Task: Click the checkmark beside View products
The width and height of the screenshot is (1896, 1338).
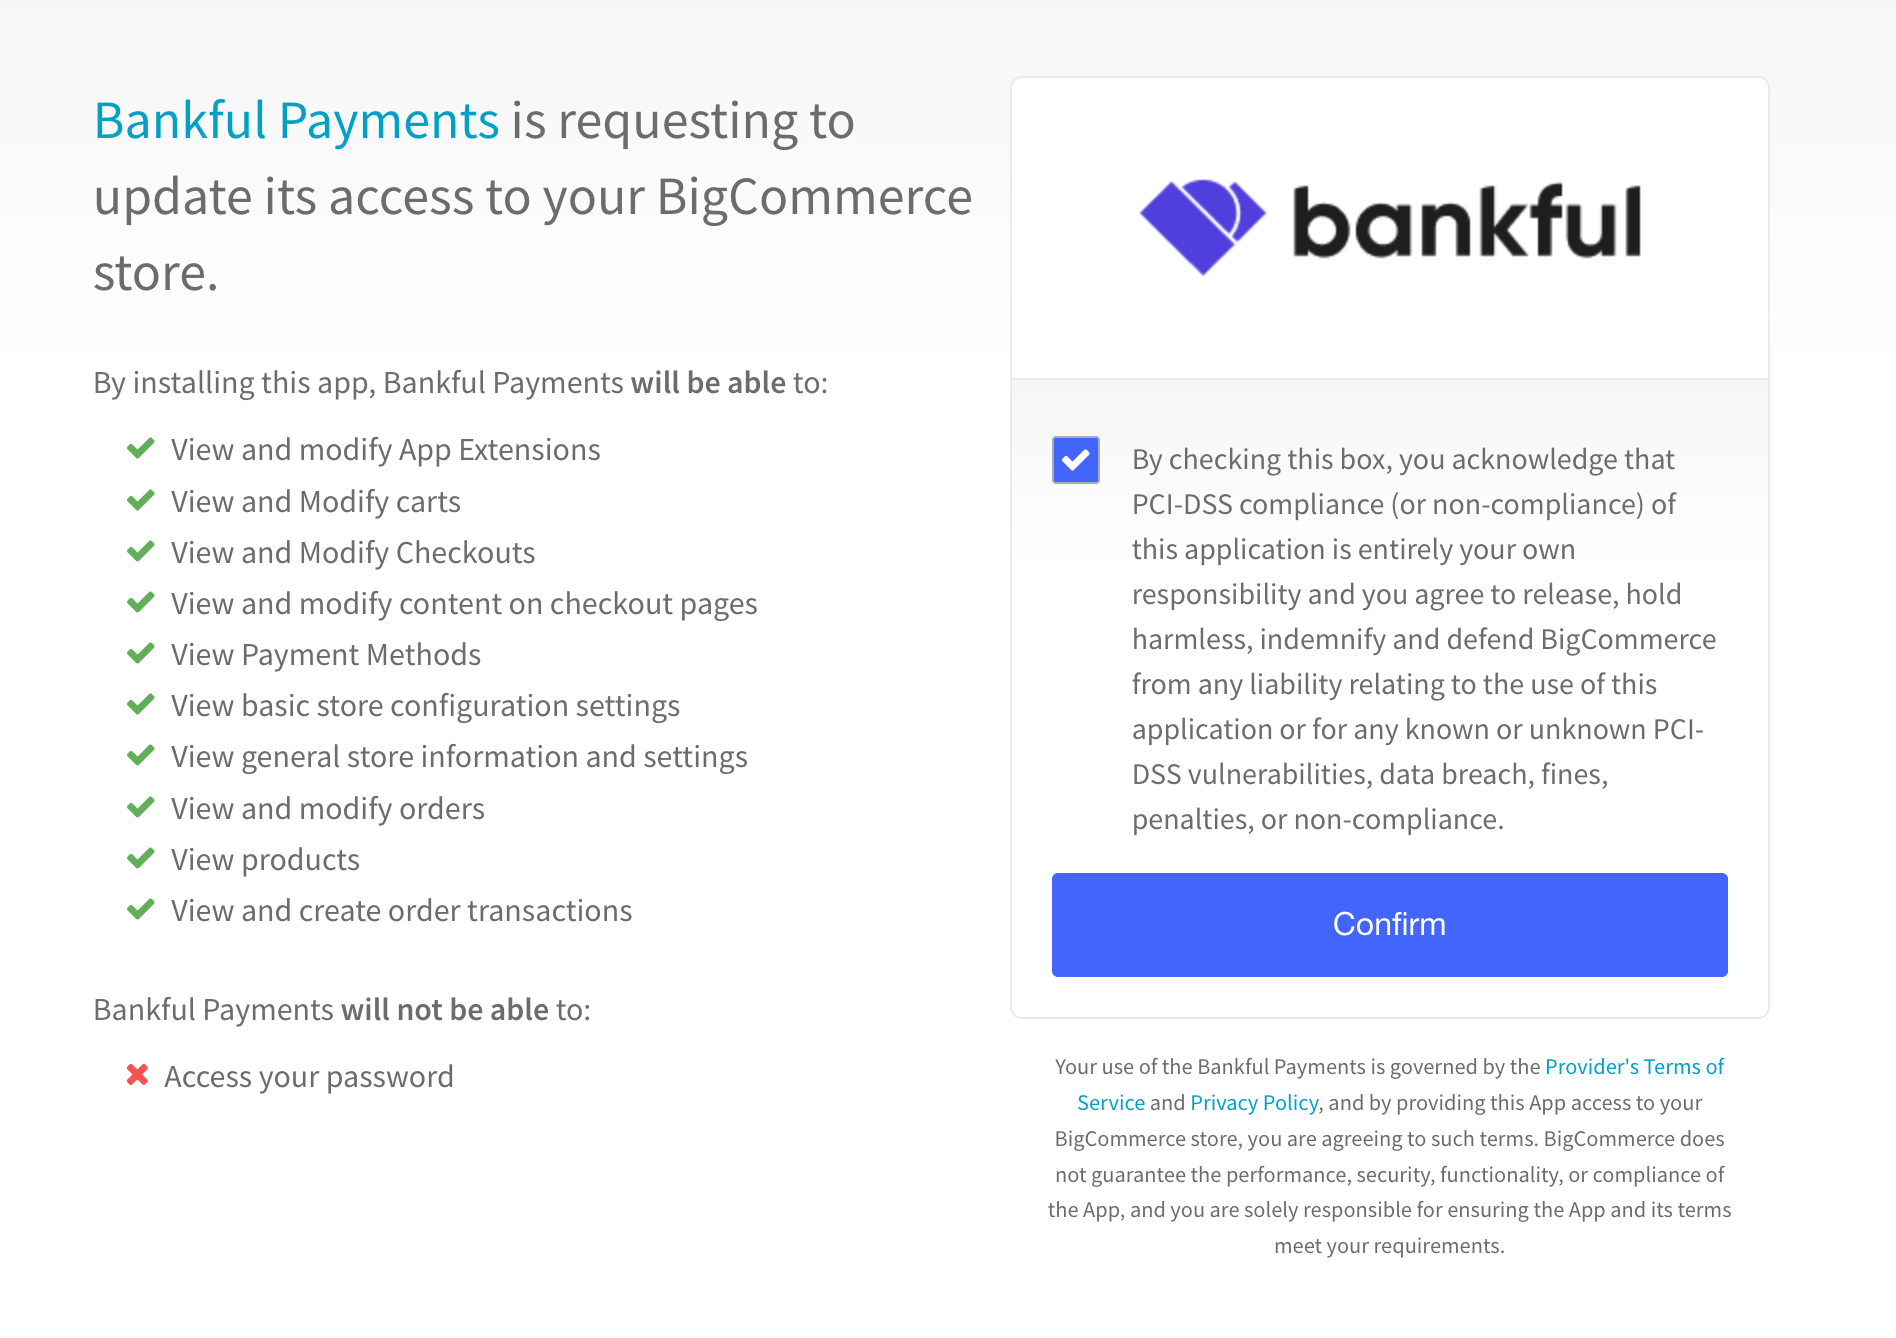Action: [141, 858]
